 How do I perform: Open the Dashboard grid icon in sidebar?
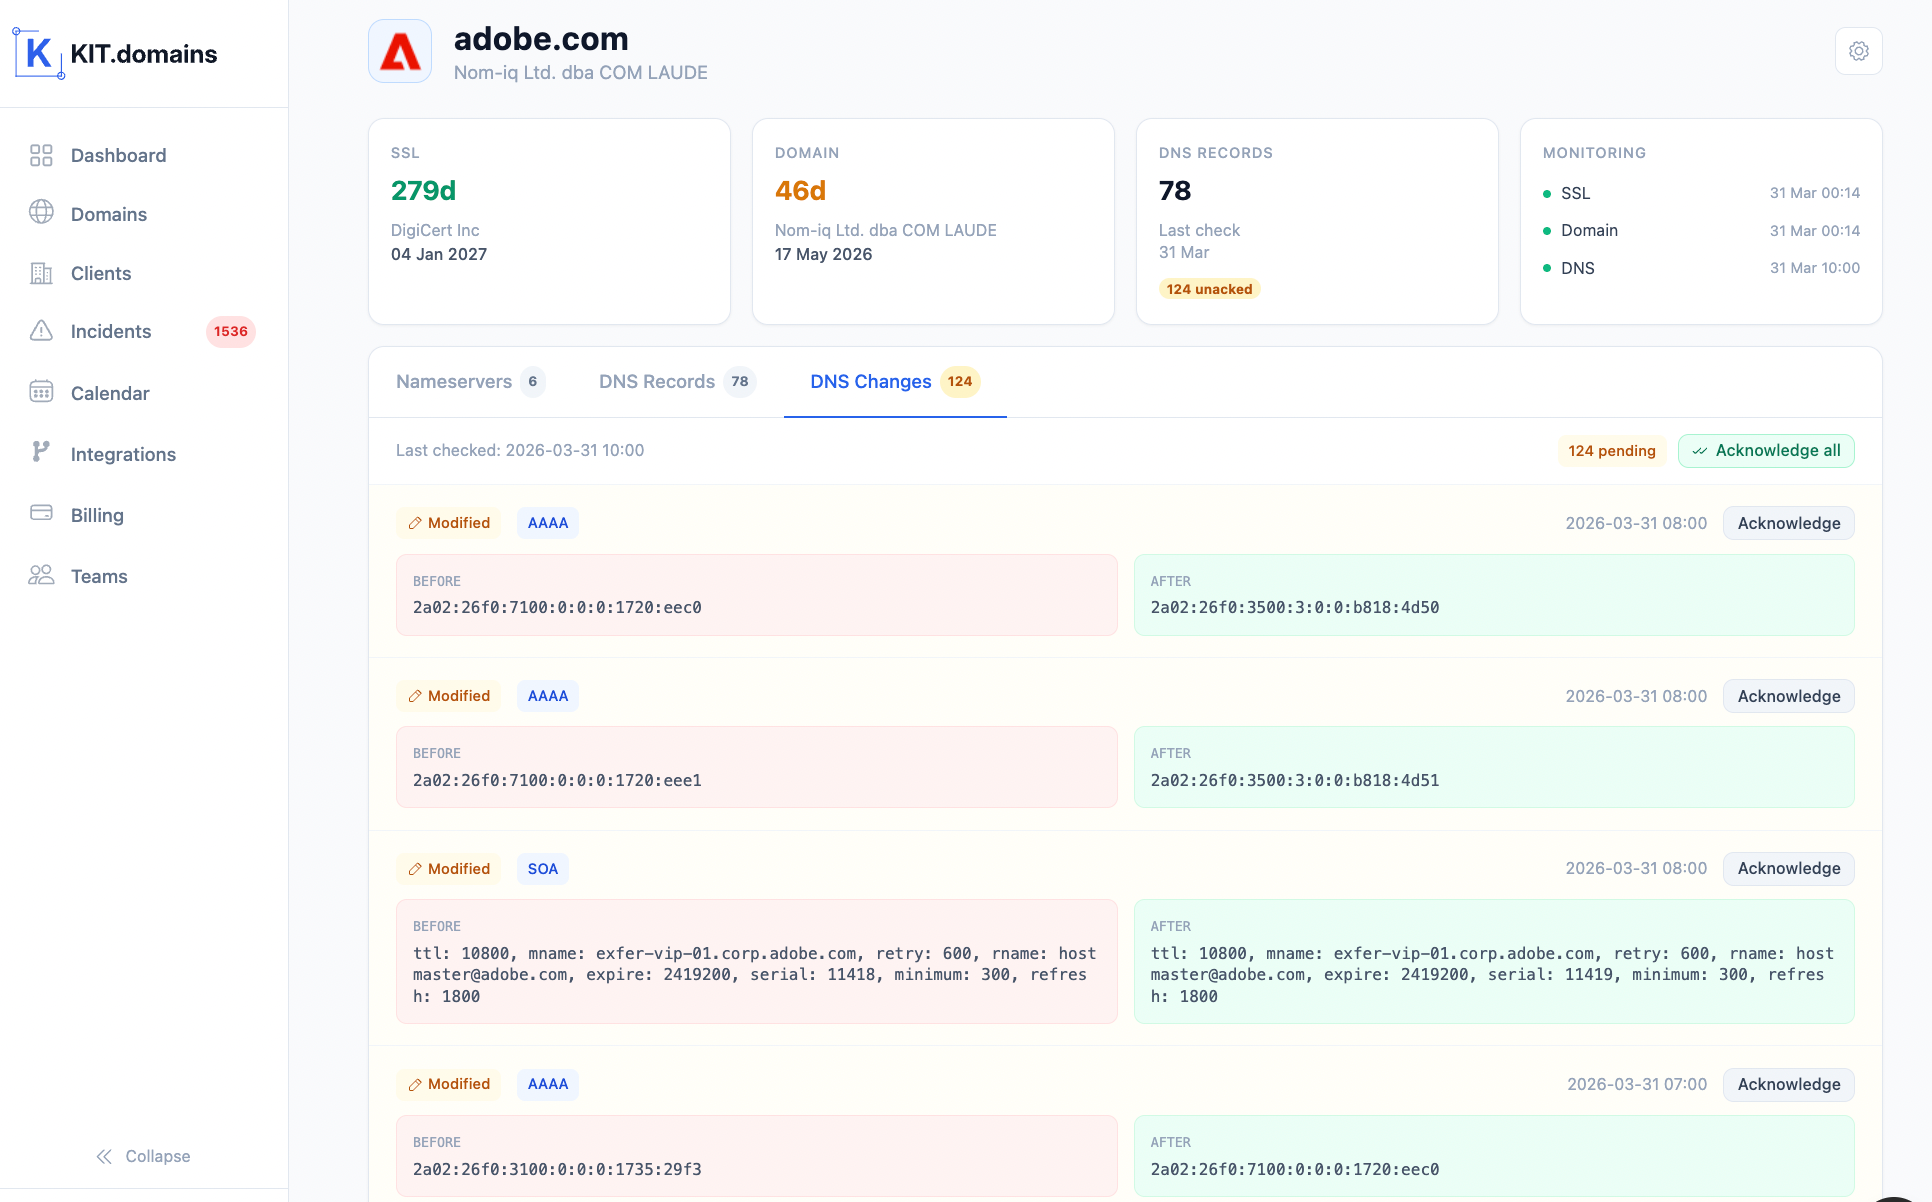click(41, 155)
